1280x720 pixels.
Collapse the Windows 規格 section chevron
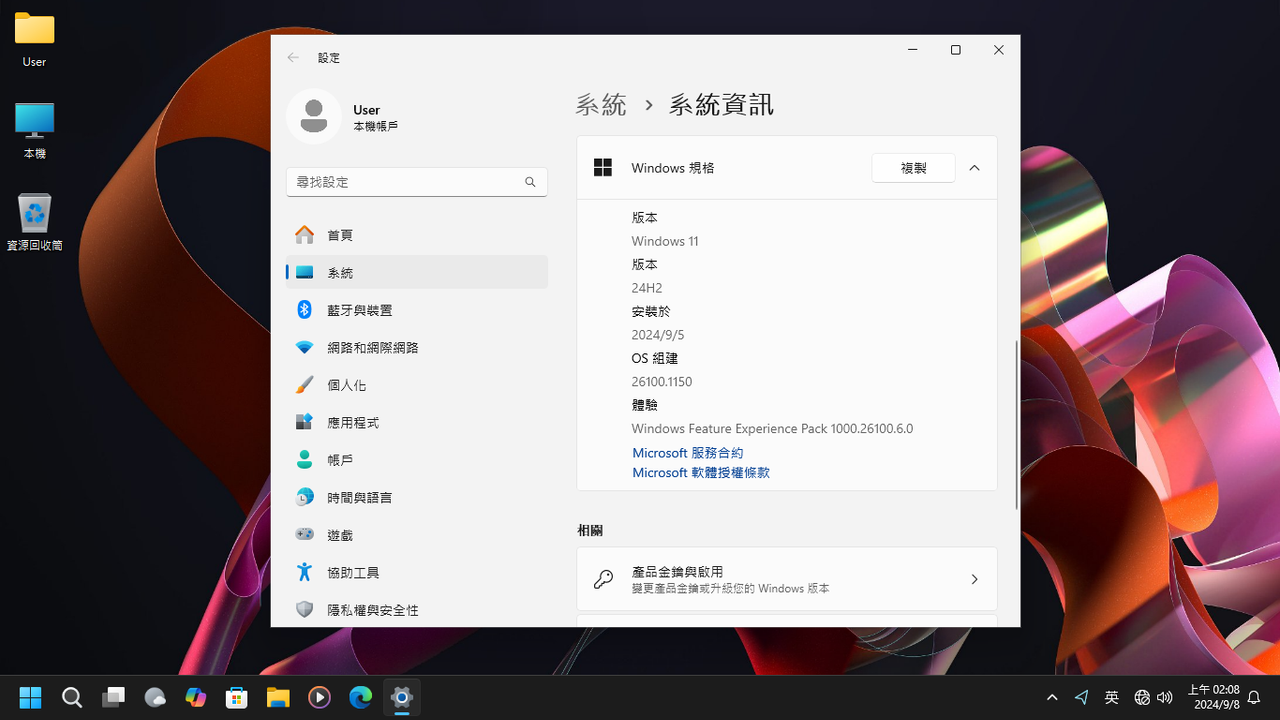click(x=974, y=168)
